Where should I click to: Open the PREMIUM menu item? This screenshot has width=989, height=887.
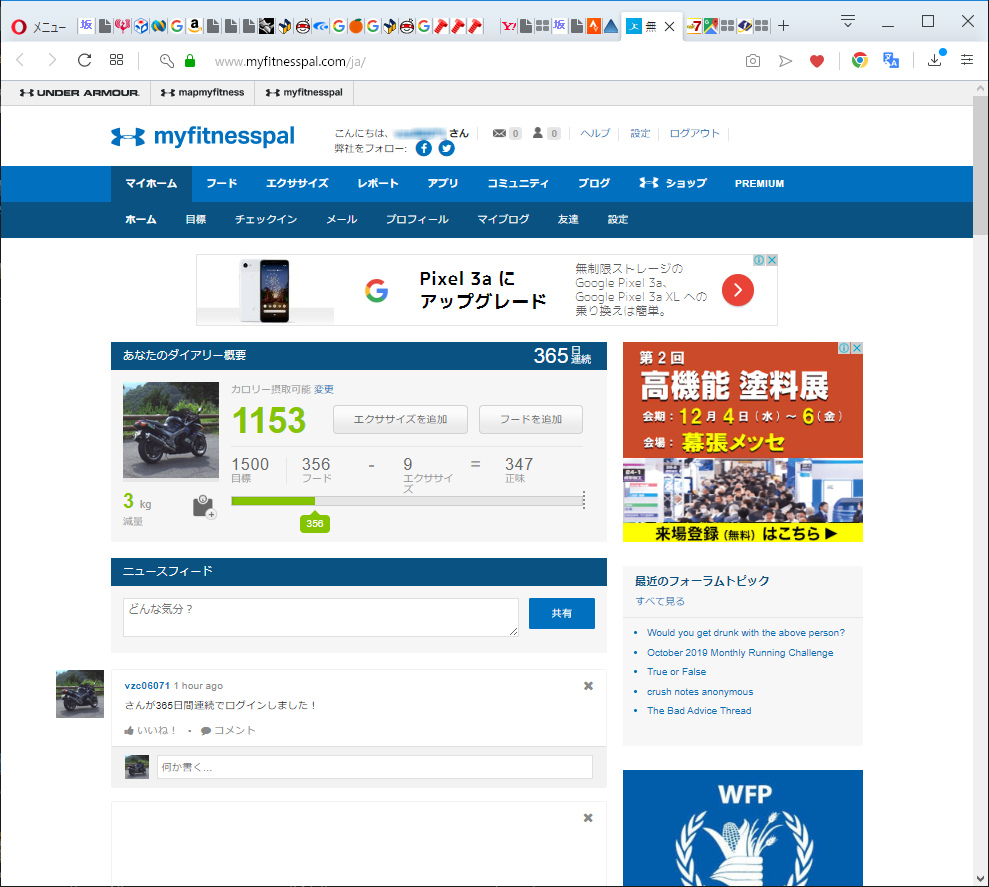pyautogui.click(x=759, y=184)
